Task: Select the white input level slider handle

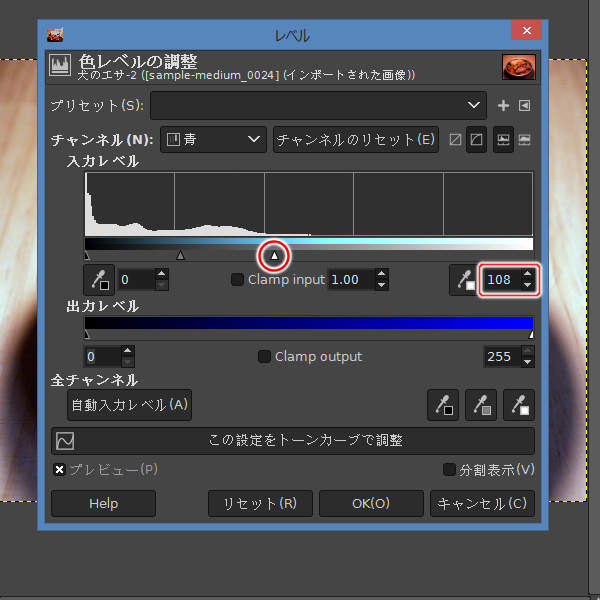Action: (x=274, y=255)
